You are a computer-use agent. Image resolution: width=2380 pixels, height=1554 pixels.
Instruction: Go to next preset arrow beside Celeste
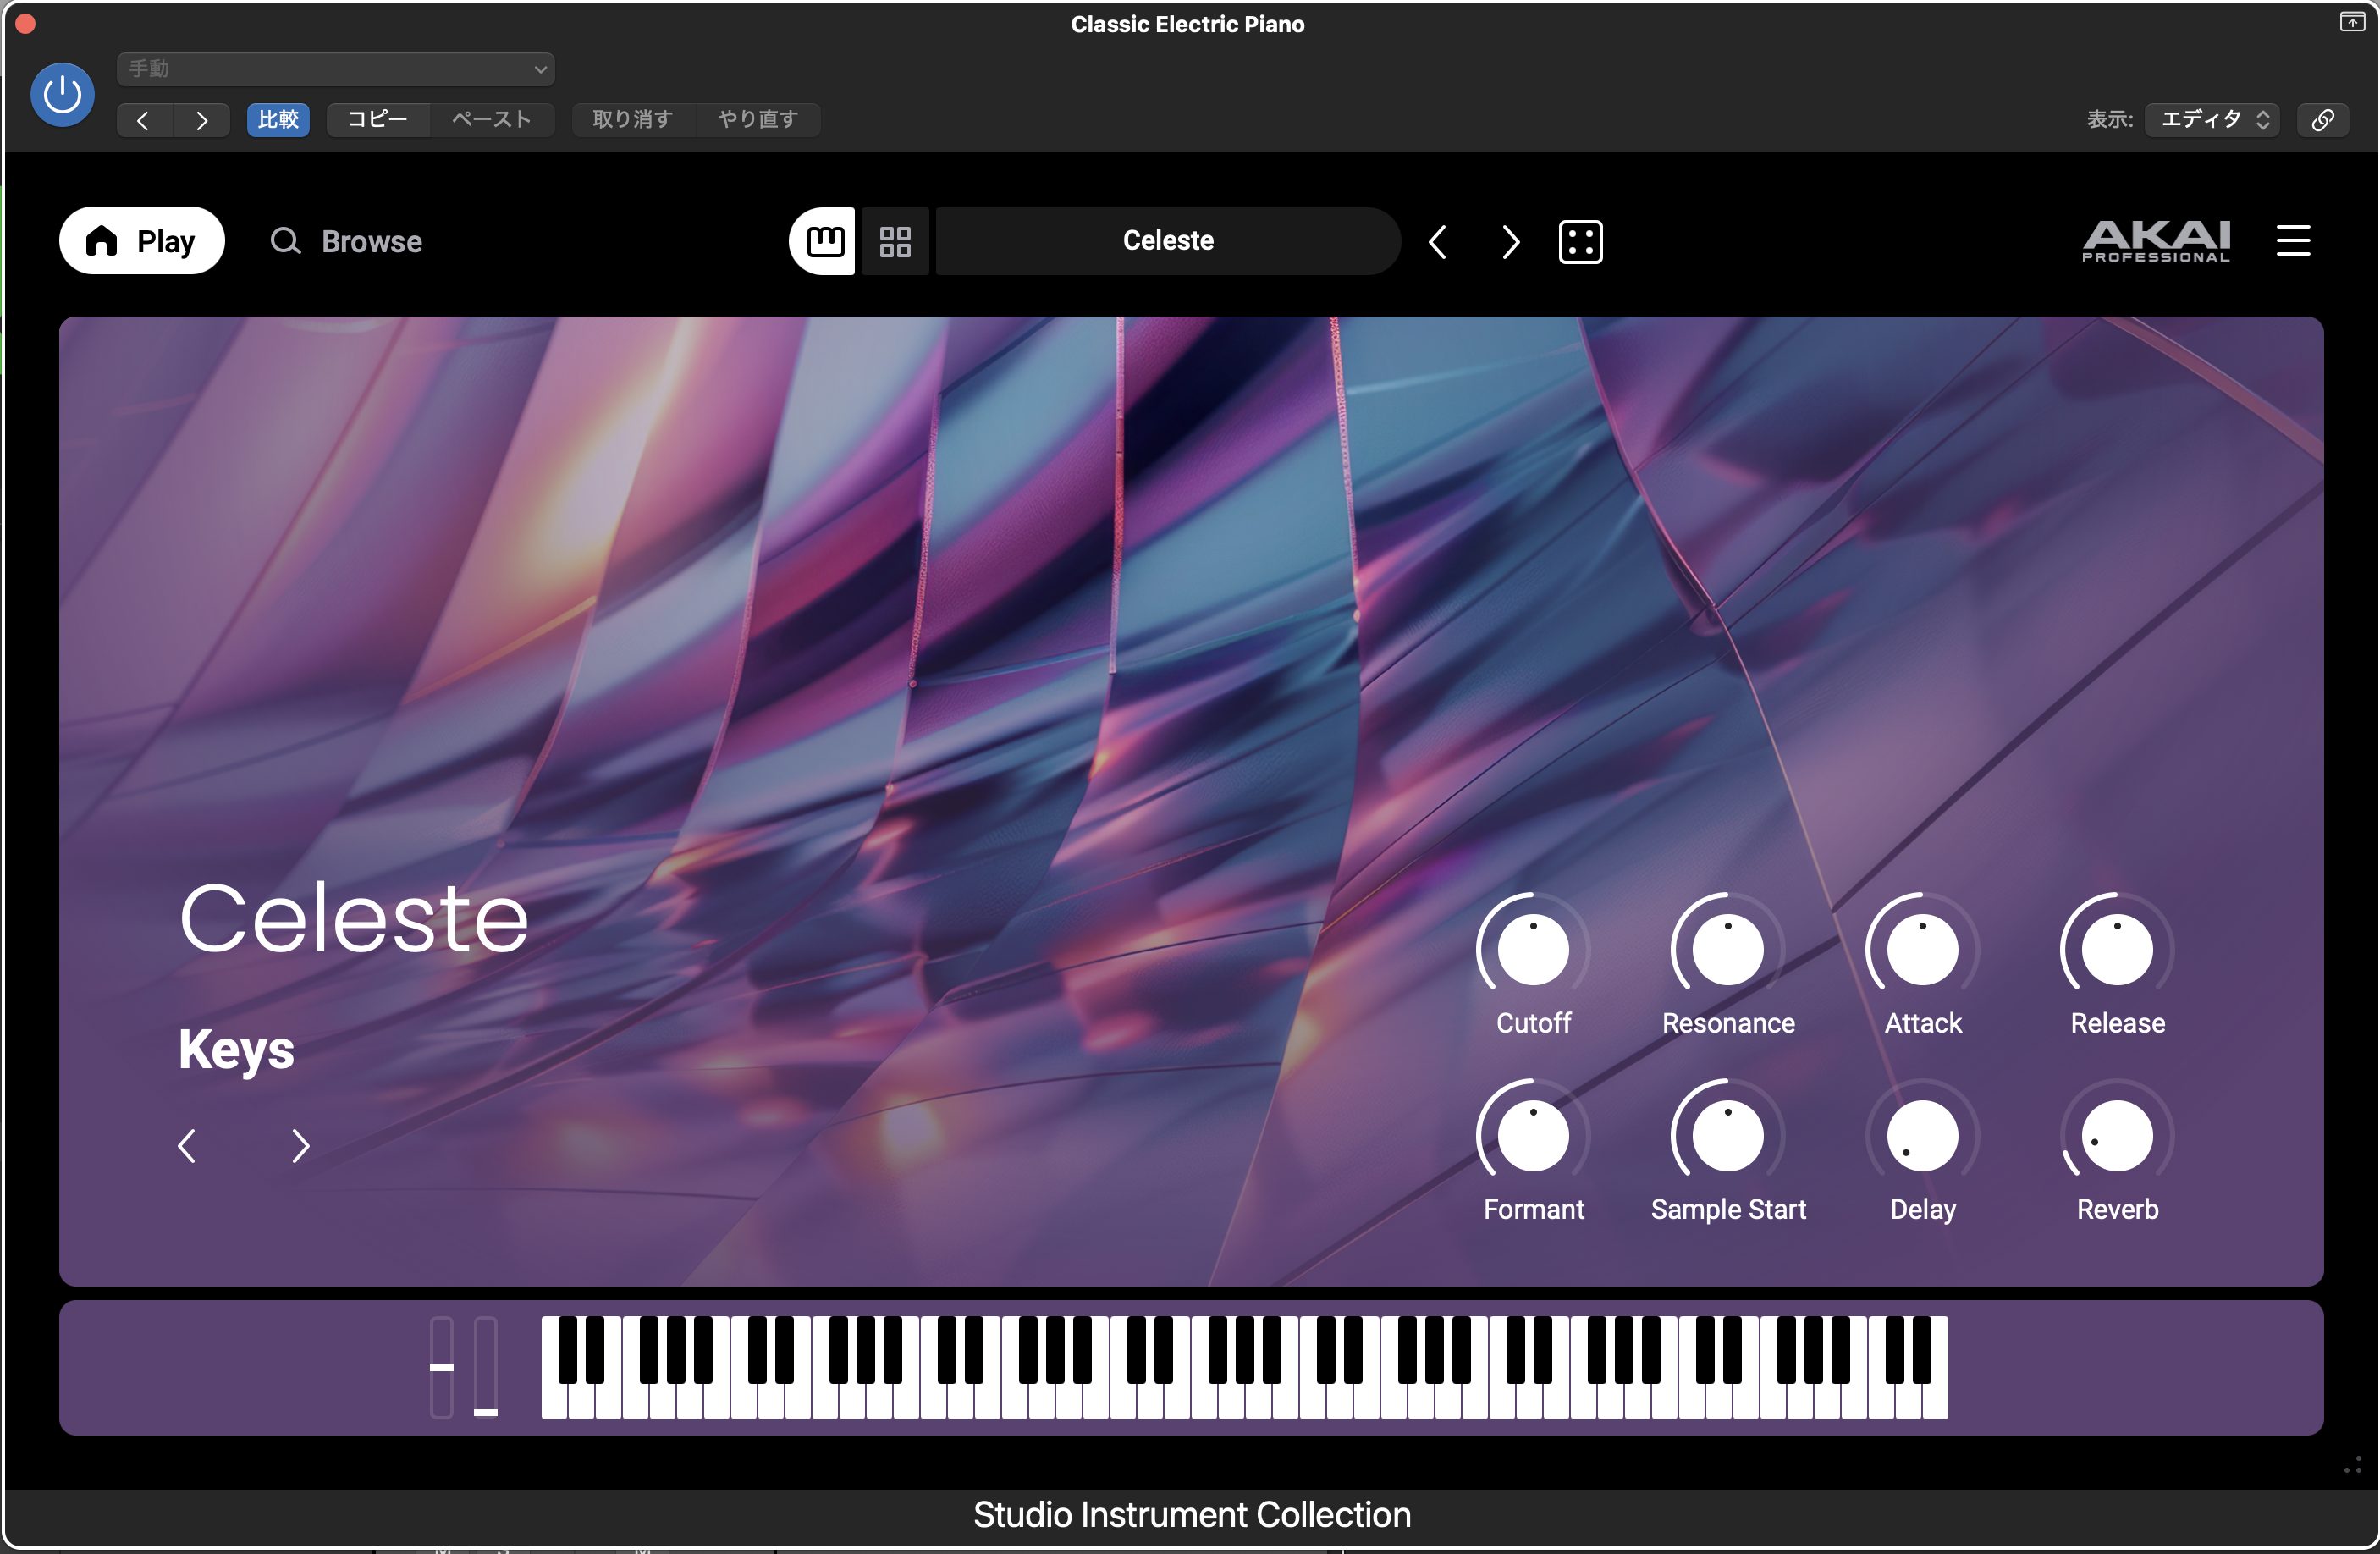click(x=1509, y=241)
